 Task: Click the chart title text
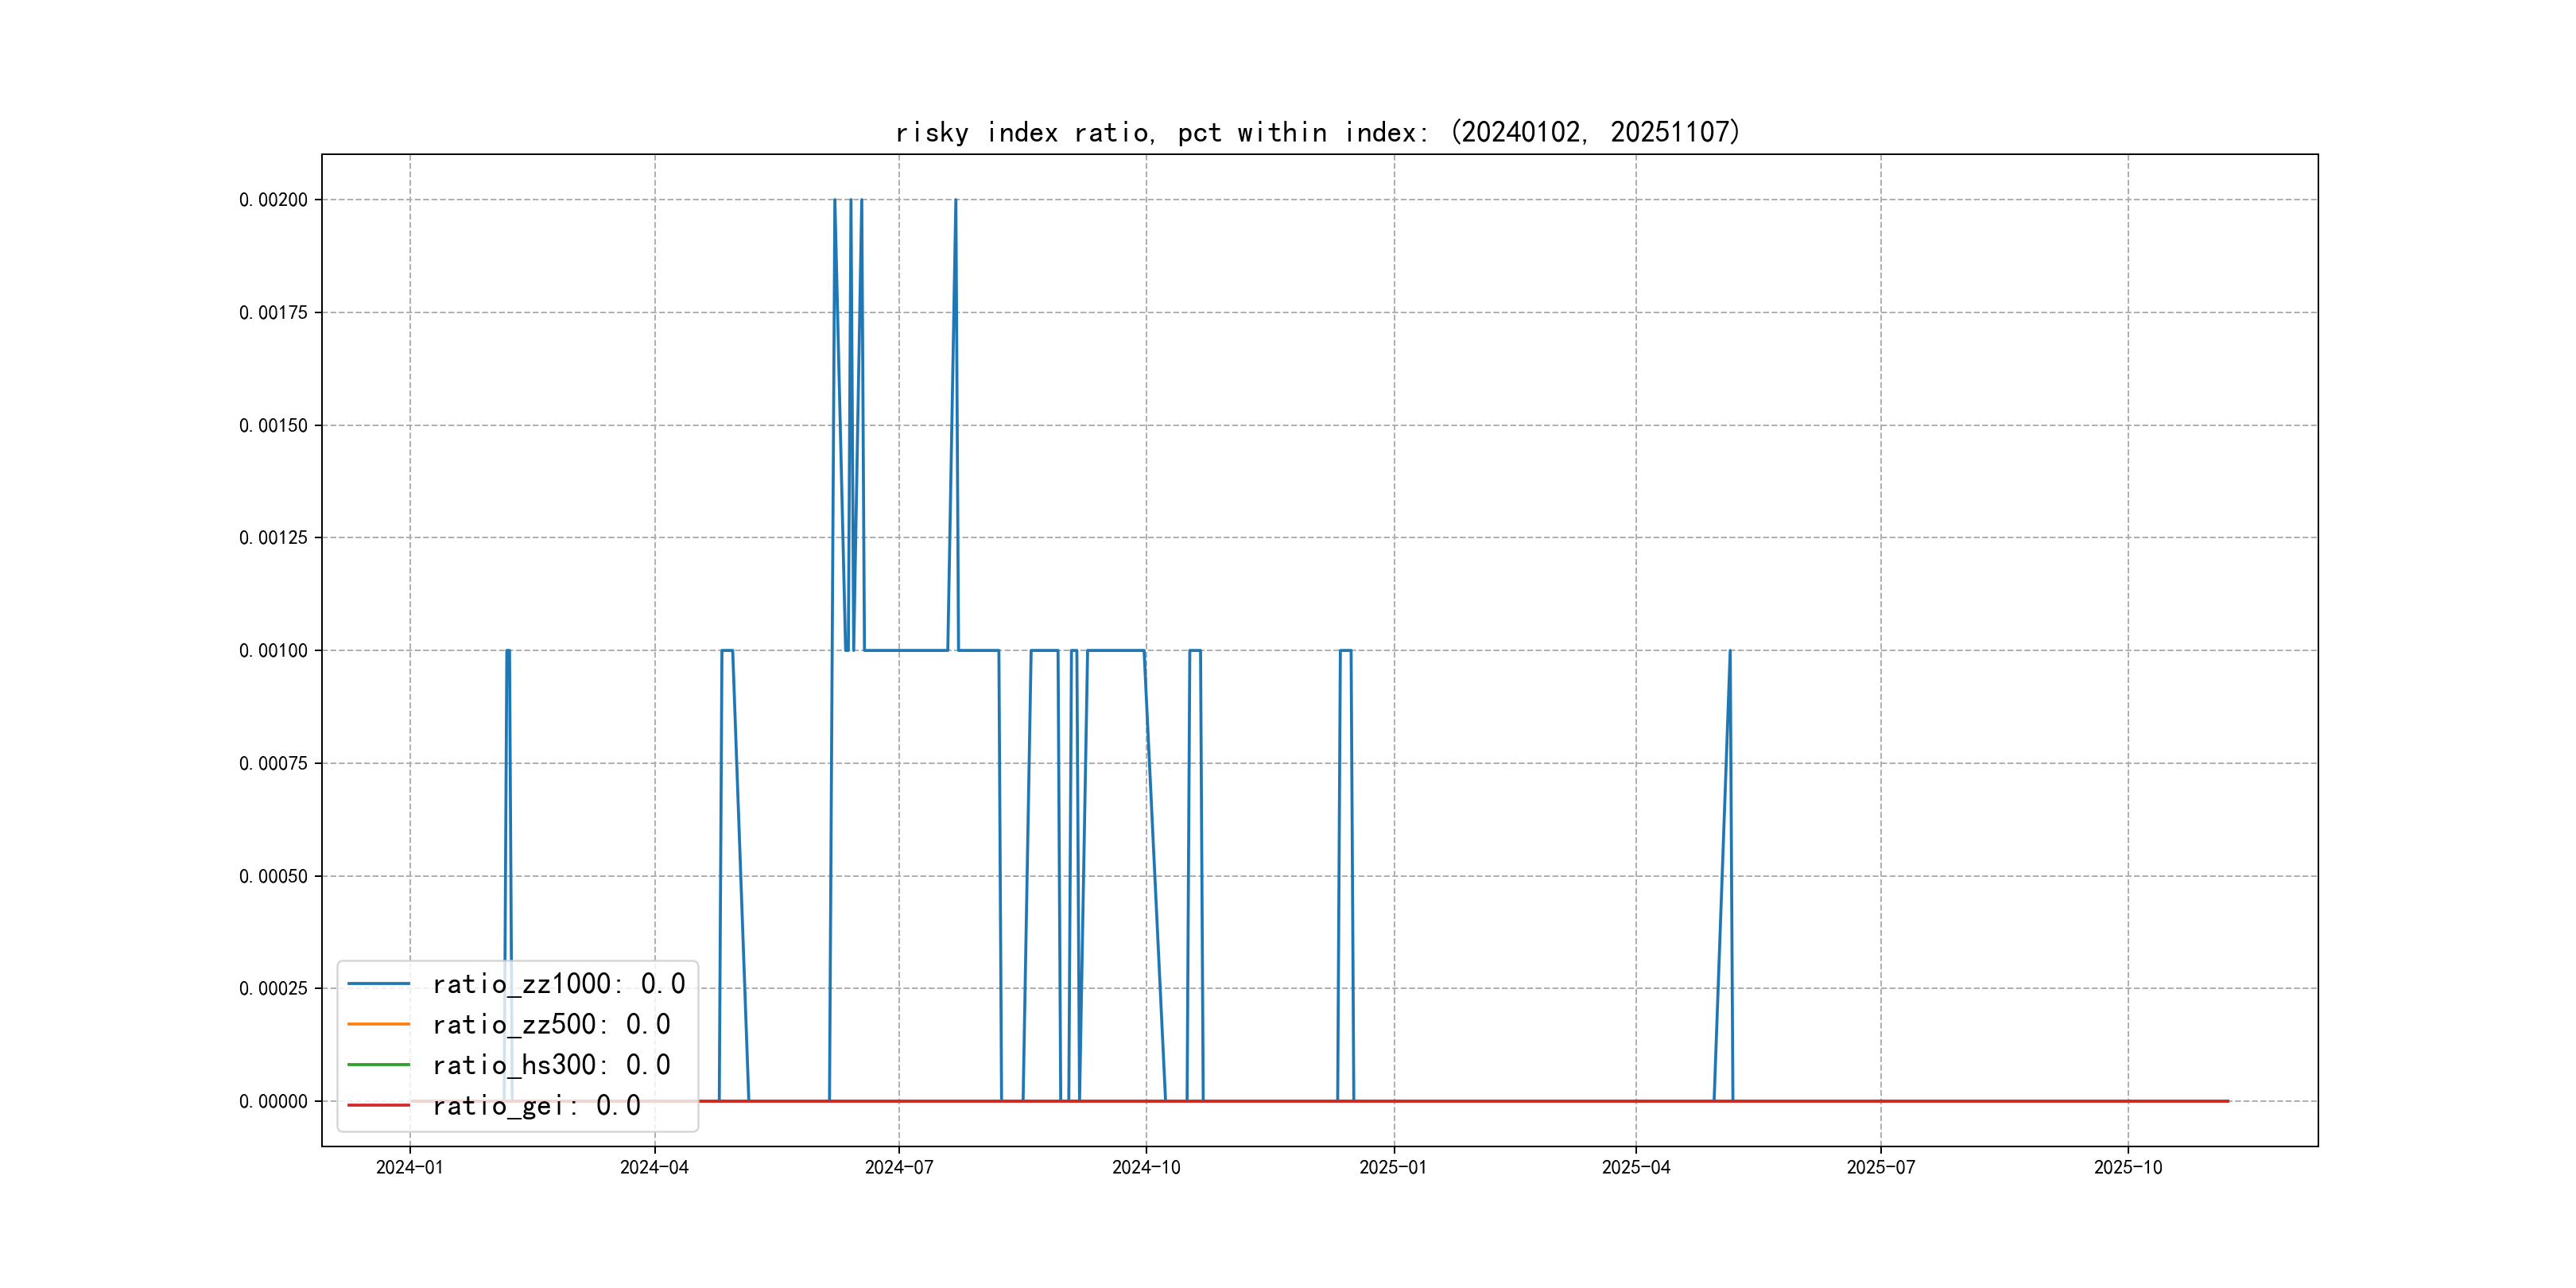click(1317, 132)
